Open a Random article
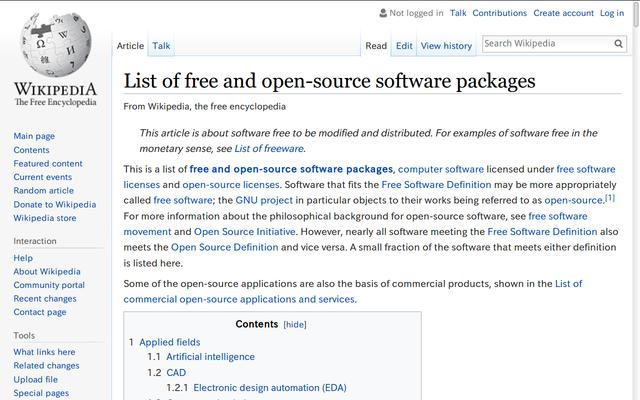640x400 pixels. [x=44, y=191]
